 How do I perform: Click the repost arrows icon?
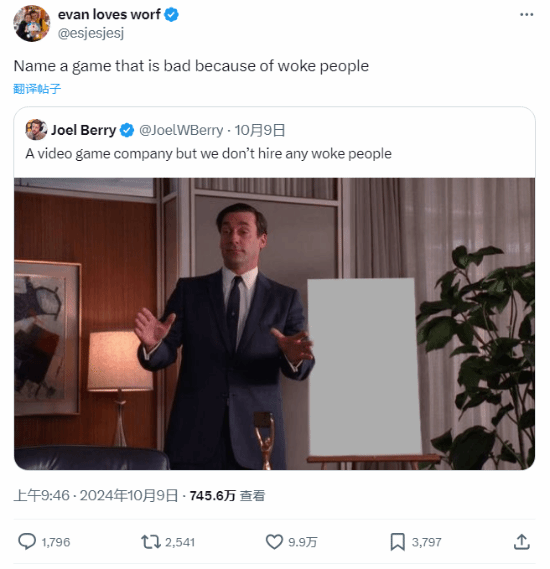tap(151, 542)
